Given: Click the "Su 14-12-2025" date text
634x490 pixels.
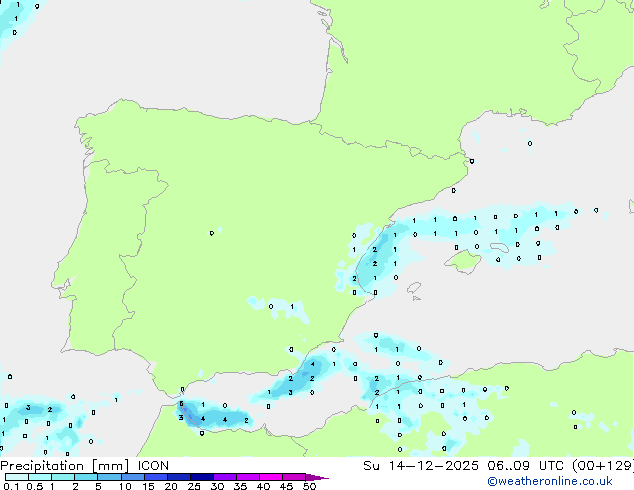Looking at the screenshot, I should pos(421,466).
